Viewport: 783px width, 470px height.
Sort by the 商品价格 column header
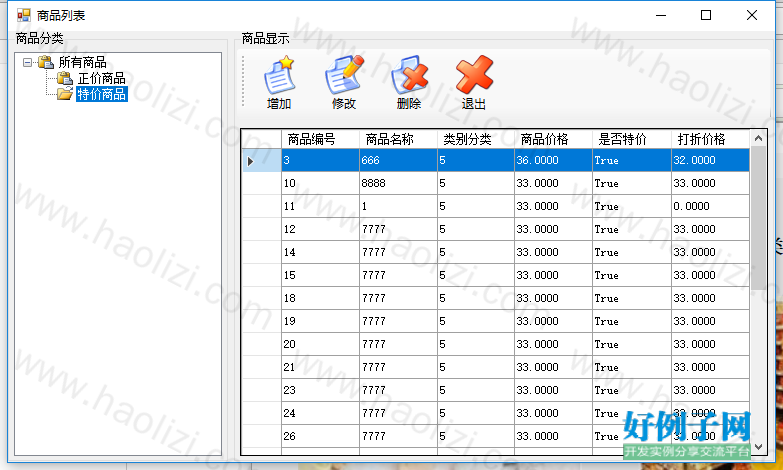click(x=553, y=139)
